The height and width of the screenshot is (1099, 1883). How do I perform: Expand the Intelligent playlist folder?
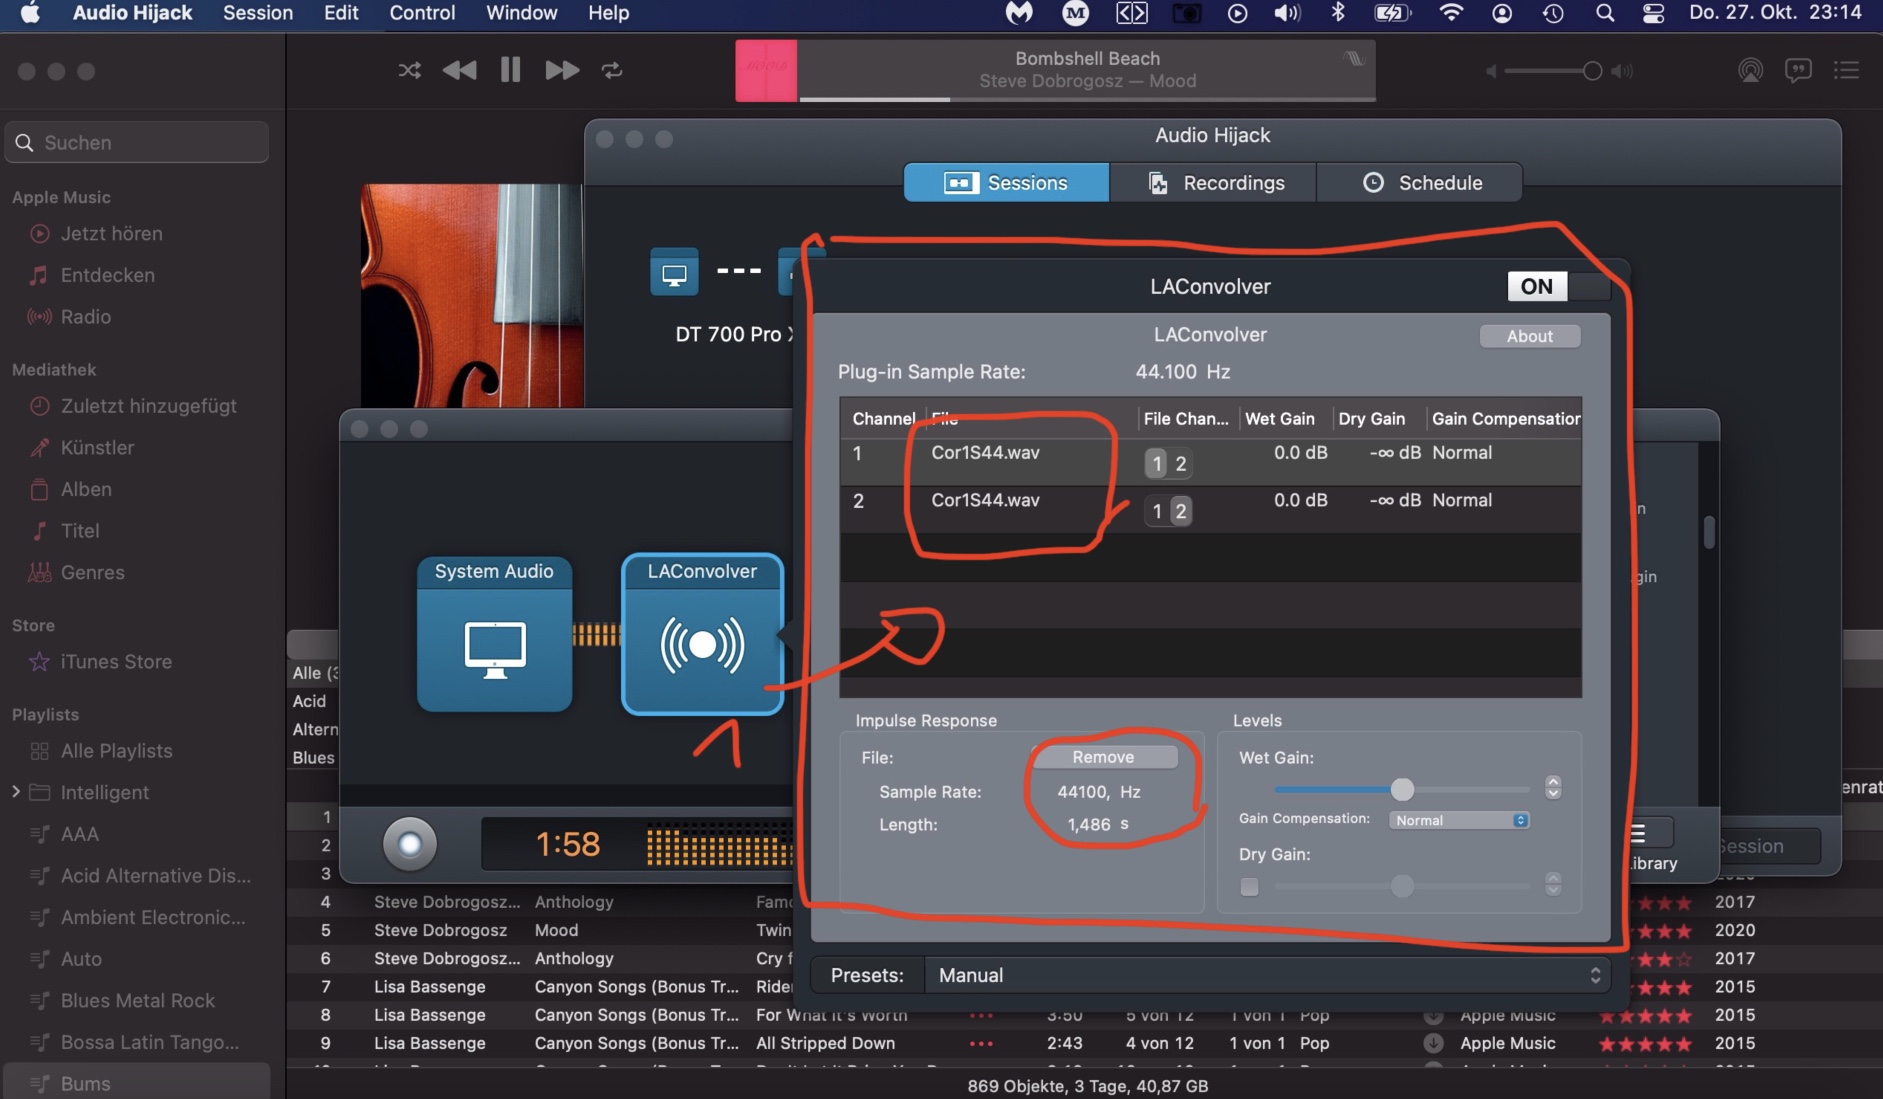click(15, 792)
